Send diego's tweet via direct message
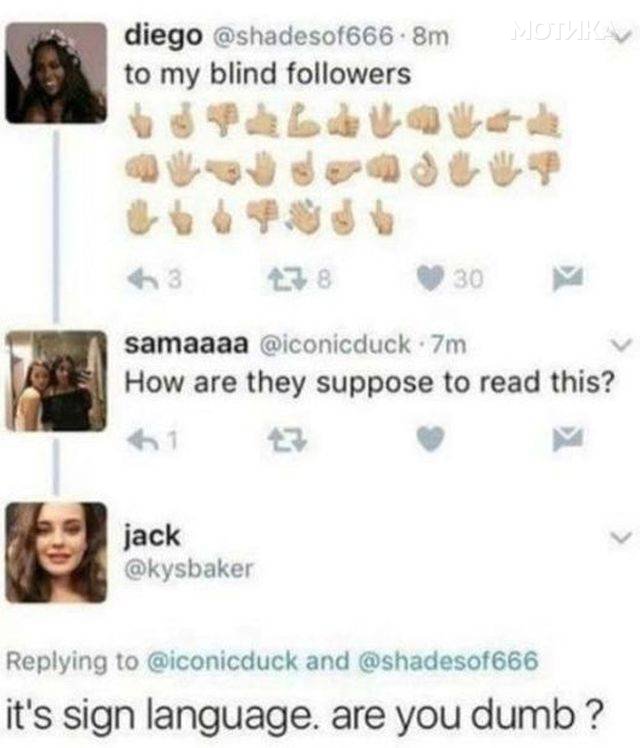 [x=567, y=279]
